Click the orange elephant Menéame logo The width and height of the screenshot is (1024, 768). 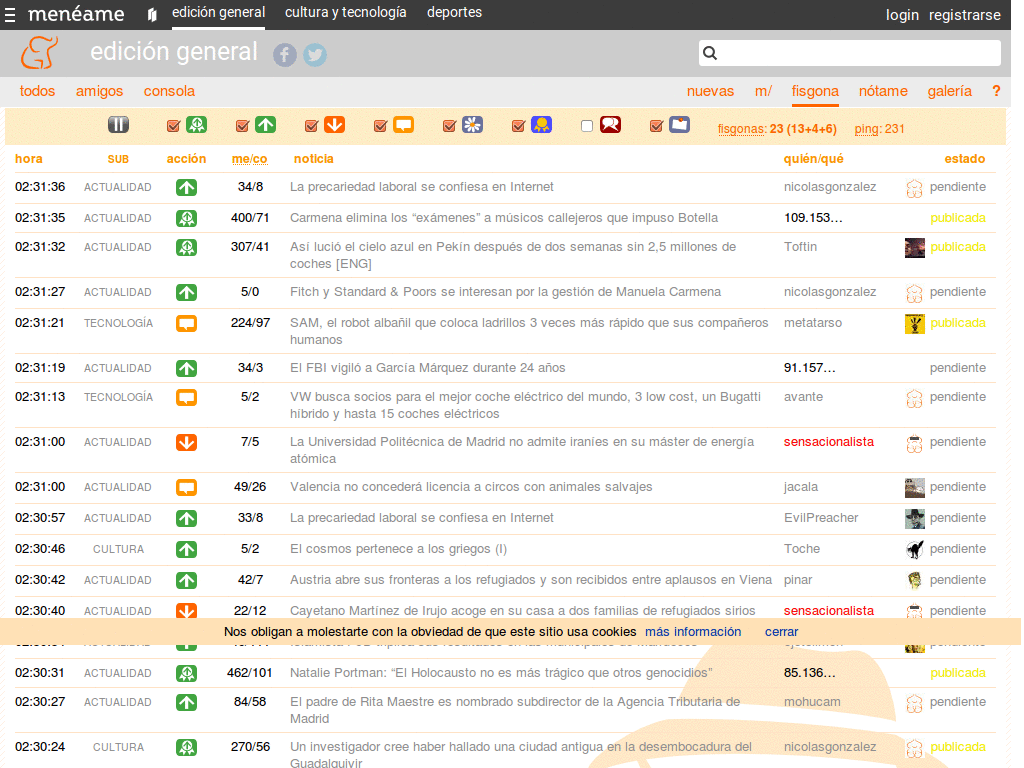pos(40,53)
